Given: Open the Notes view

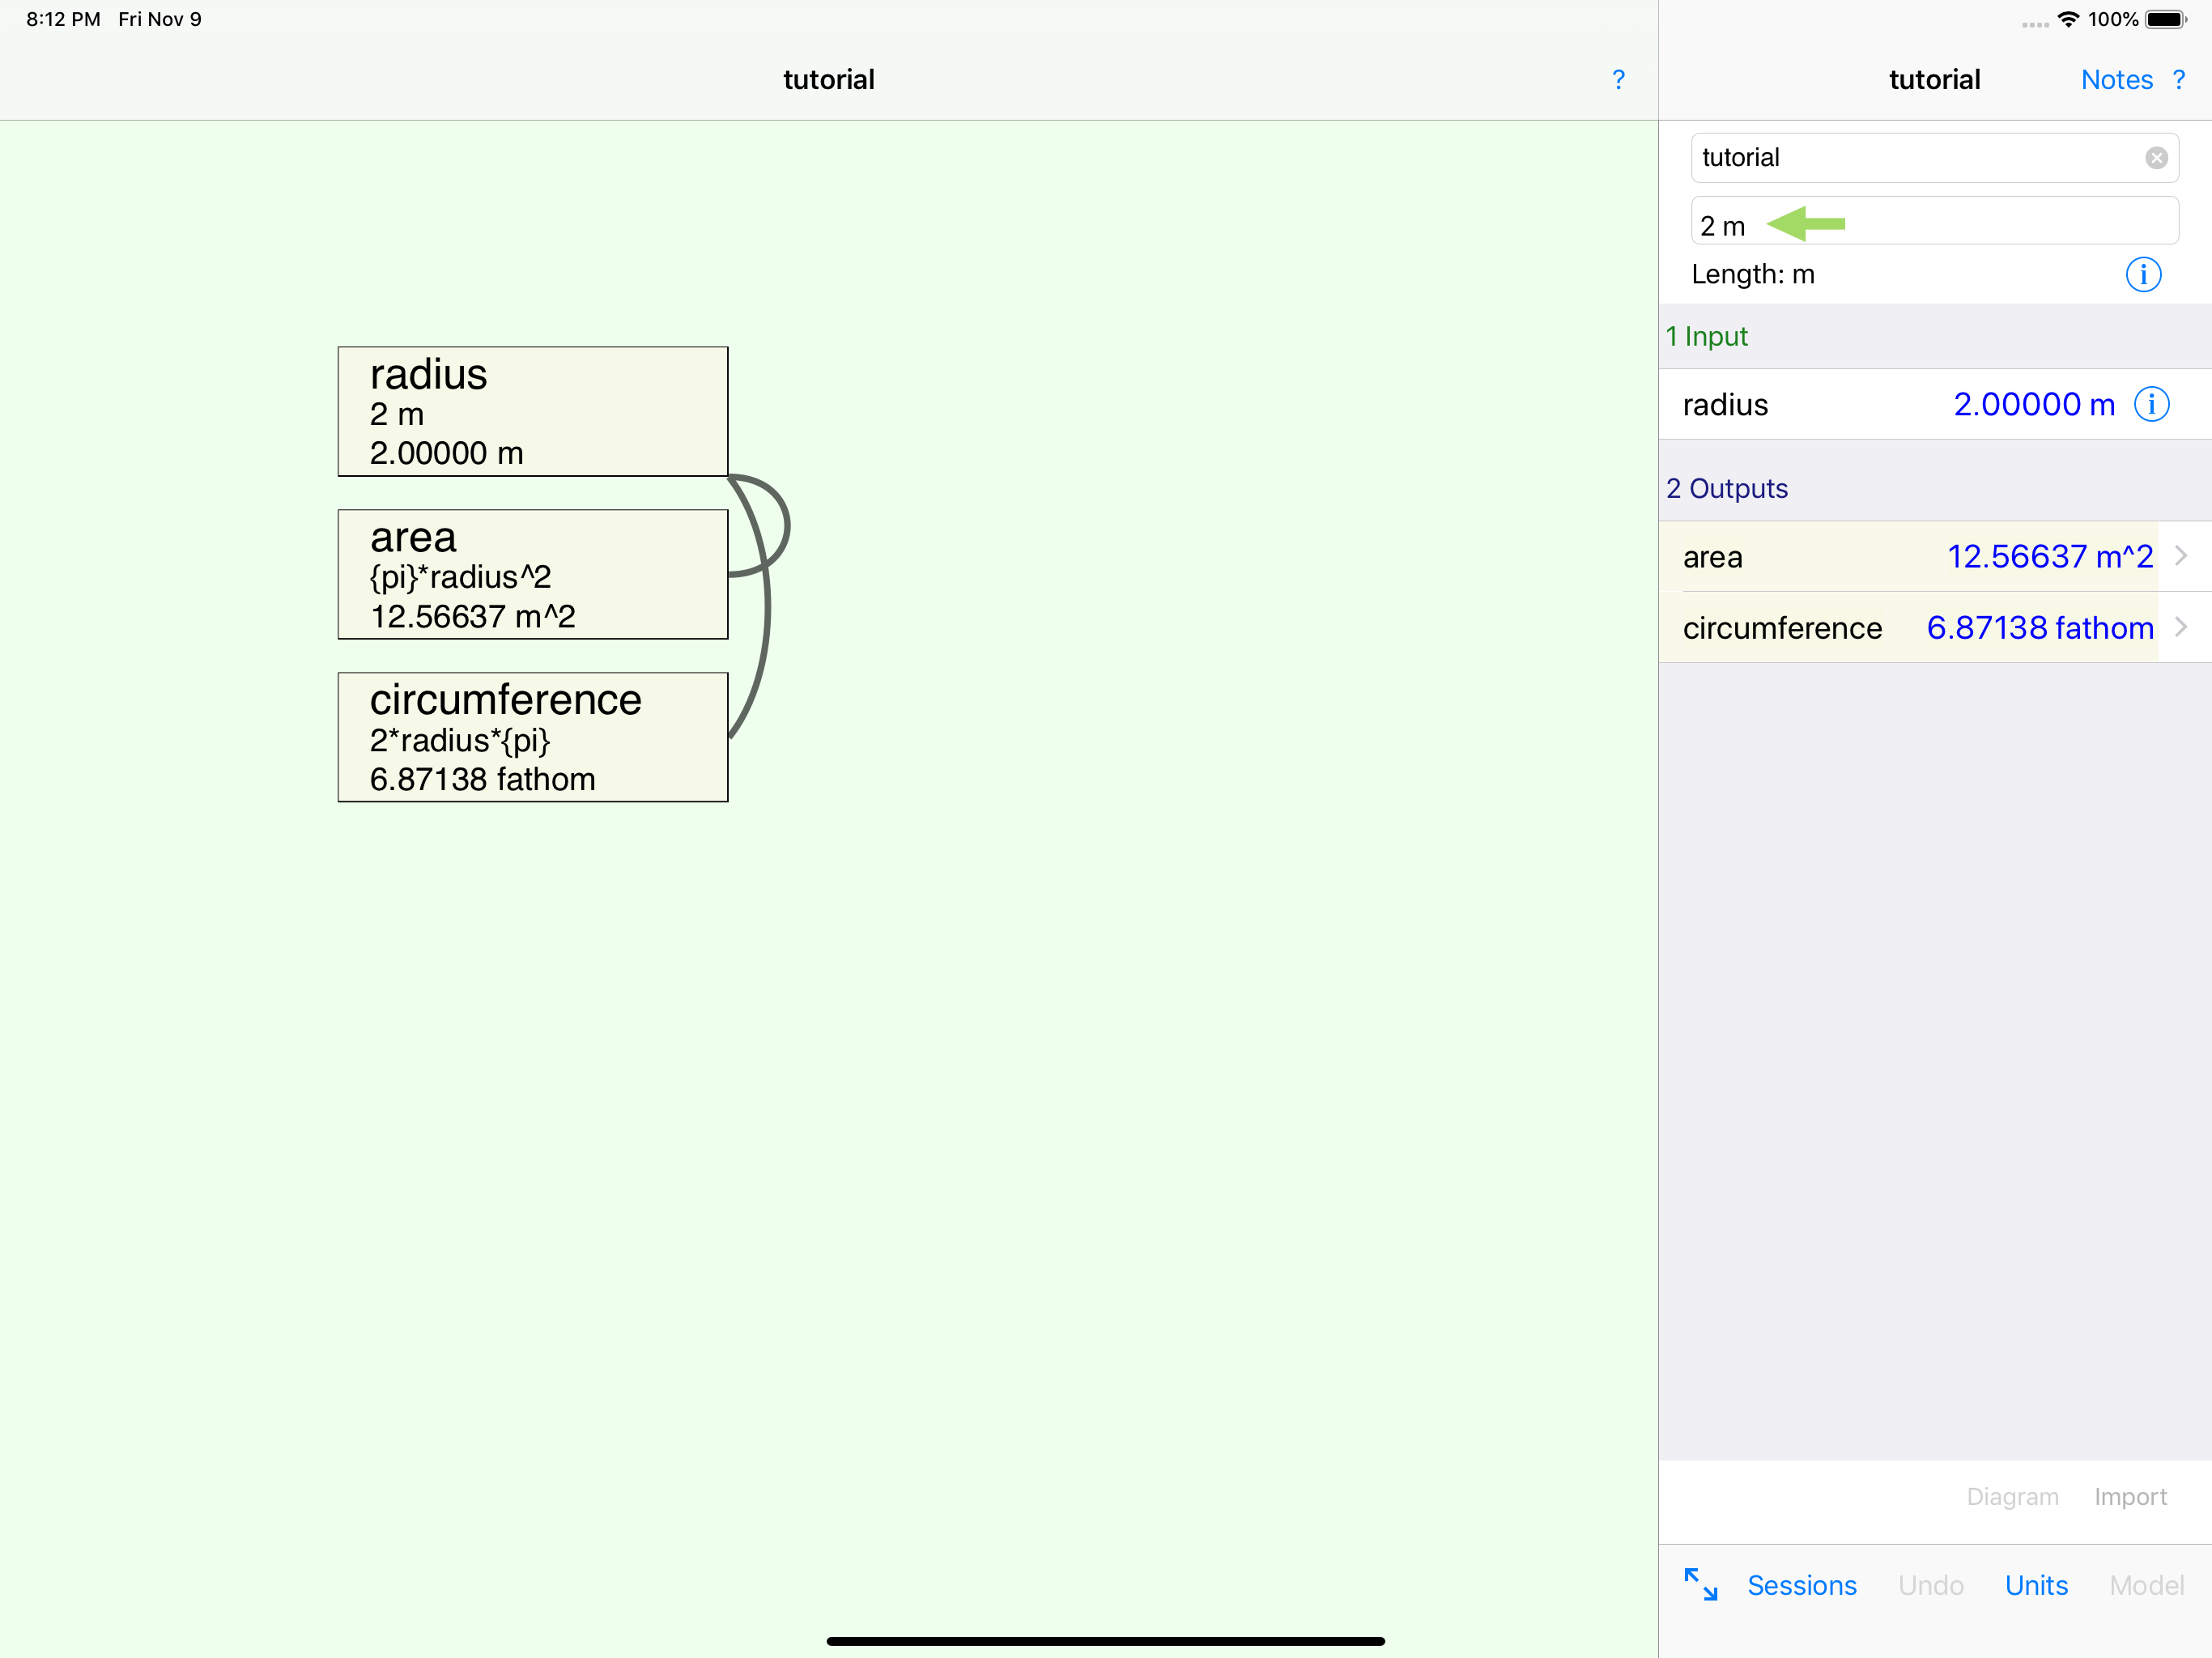Looking at the screenshot, I should coord(2116,80).
